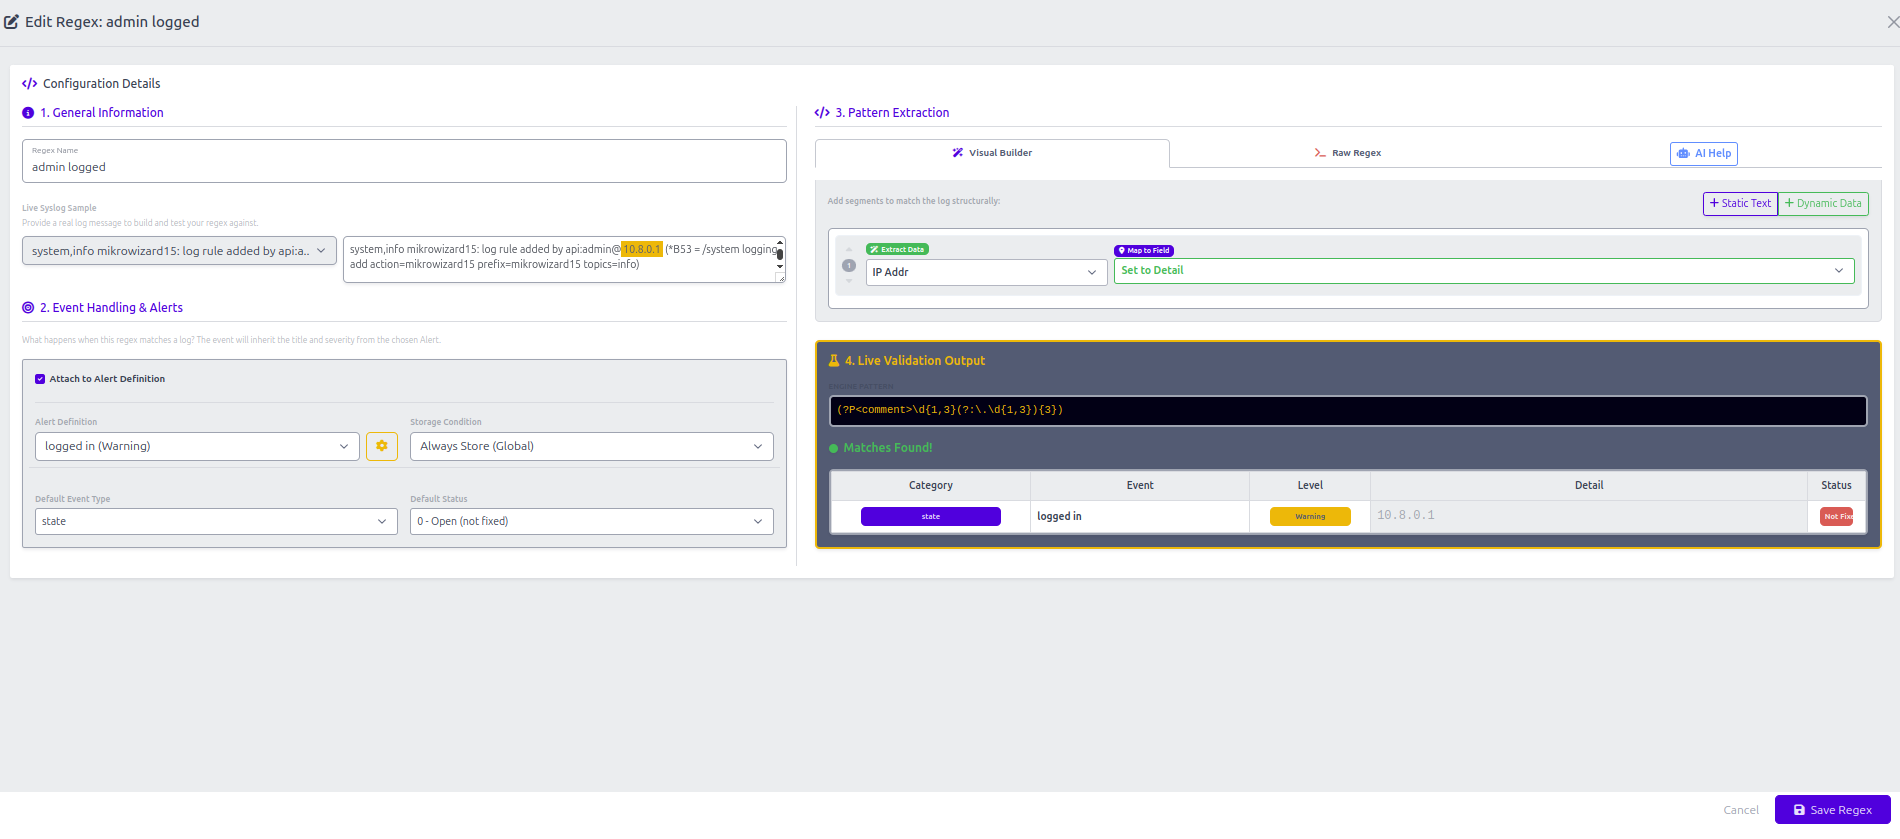Click the gear icon beside Alert Definition
The image size is (1900, 839).
point(382,446)
